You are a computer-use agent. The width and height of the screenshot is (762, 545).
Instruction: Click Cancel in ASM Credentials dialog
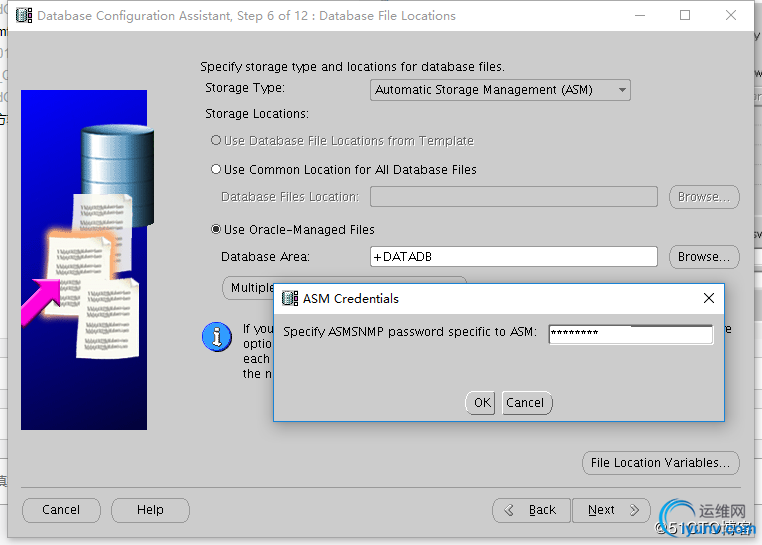[525, 403]
